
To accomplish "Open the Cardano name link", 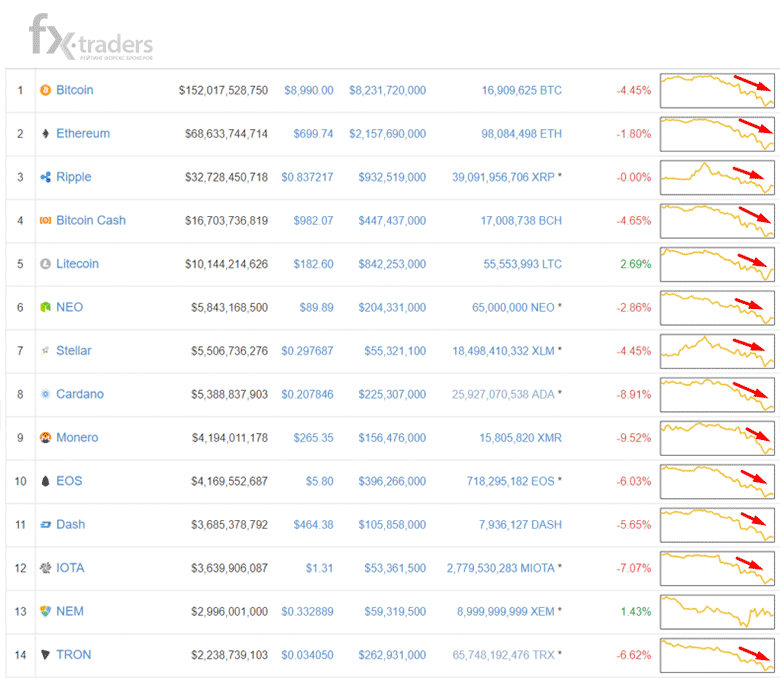I will [80, 394].
